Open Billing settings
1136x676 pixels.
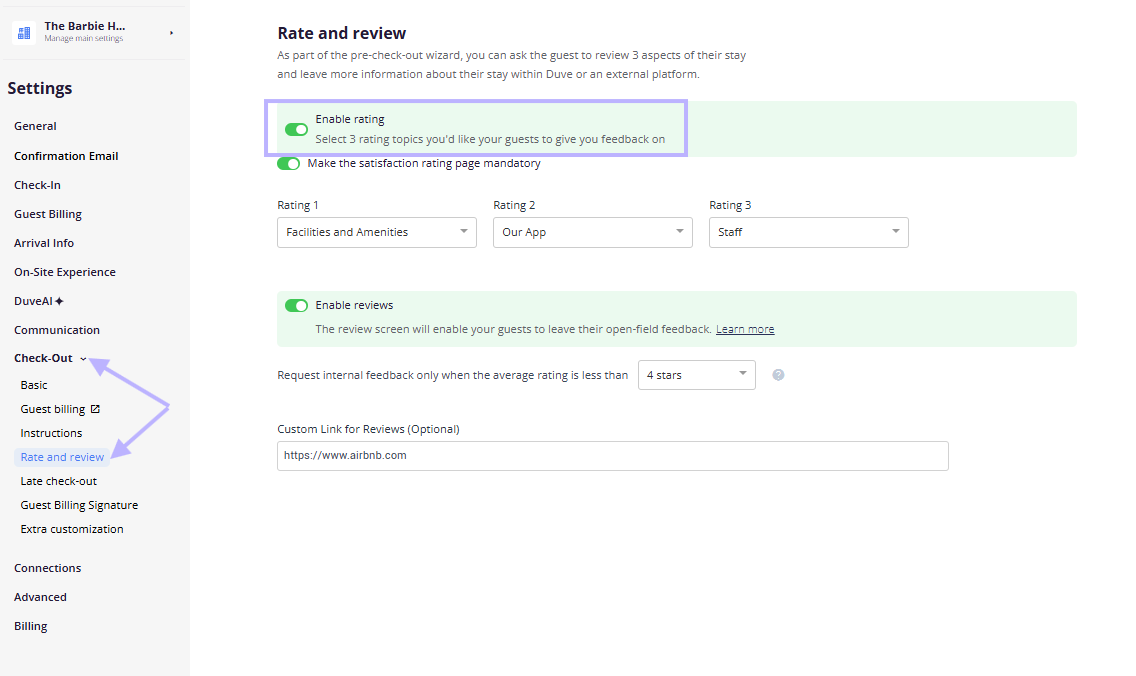click(30, 626)
